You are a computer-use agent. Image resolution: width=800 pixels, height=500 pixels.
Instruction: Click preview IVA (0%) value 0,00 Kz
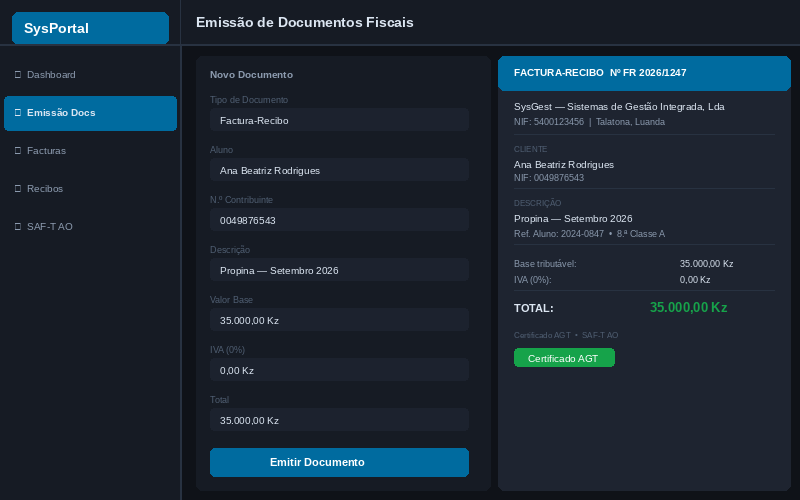(x=695, y=280)
